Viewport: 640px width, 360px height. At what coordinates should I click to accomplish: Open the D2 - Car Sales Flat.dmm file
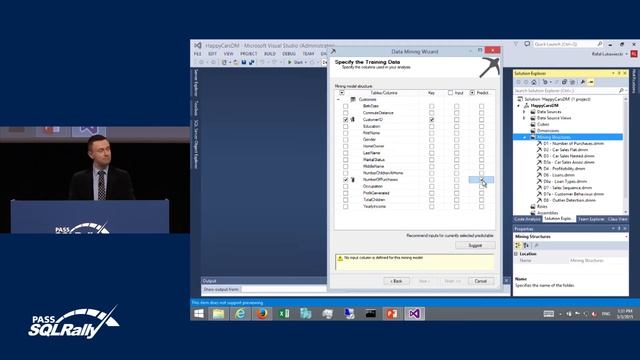point(565,150)
